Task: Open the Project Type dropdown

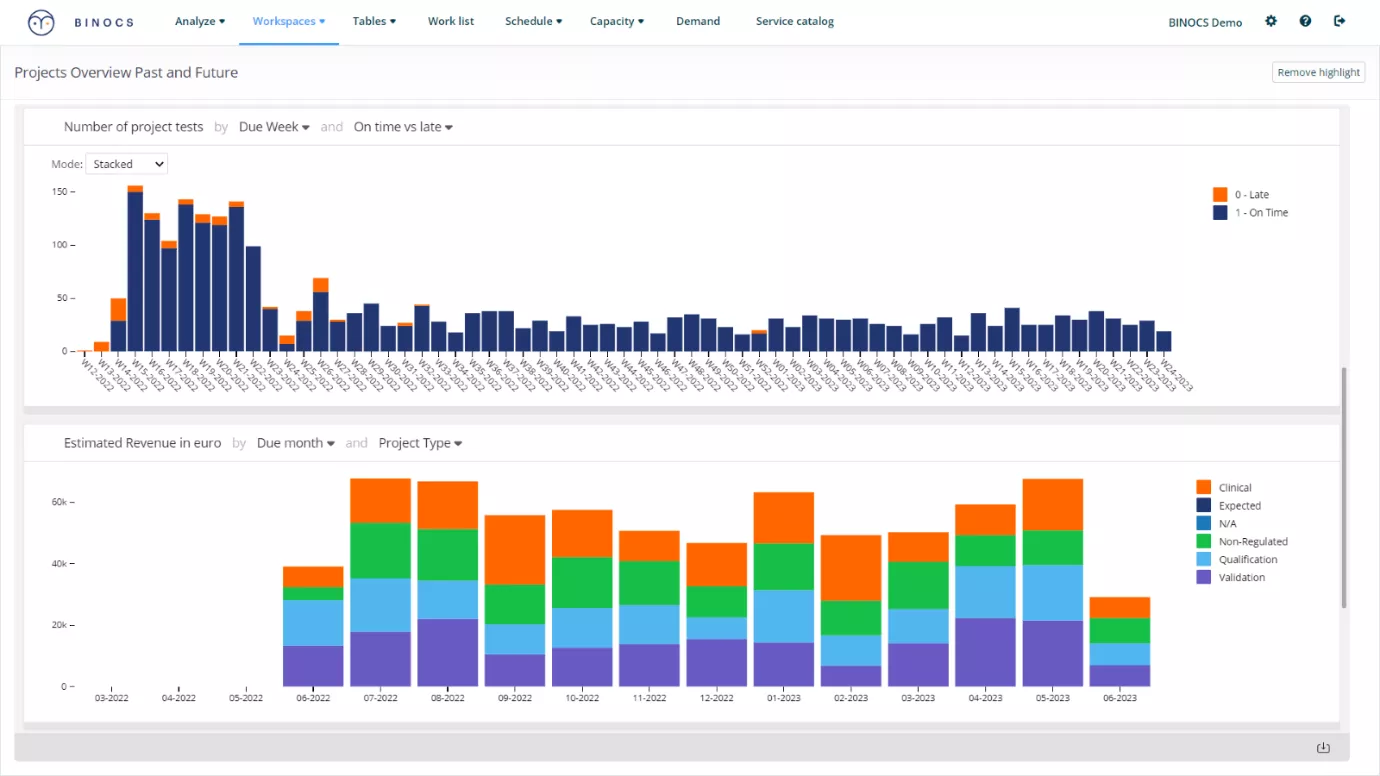Action: click(420, 443)
